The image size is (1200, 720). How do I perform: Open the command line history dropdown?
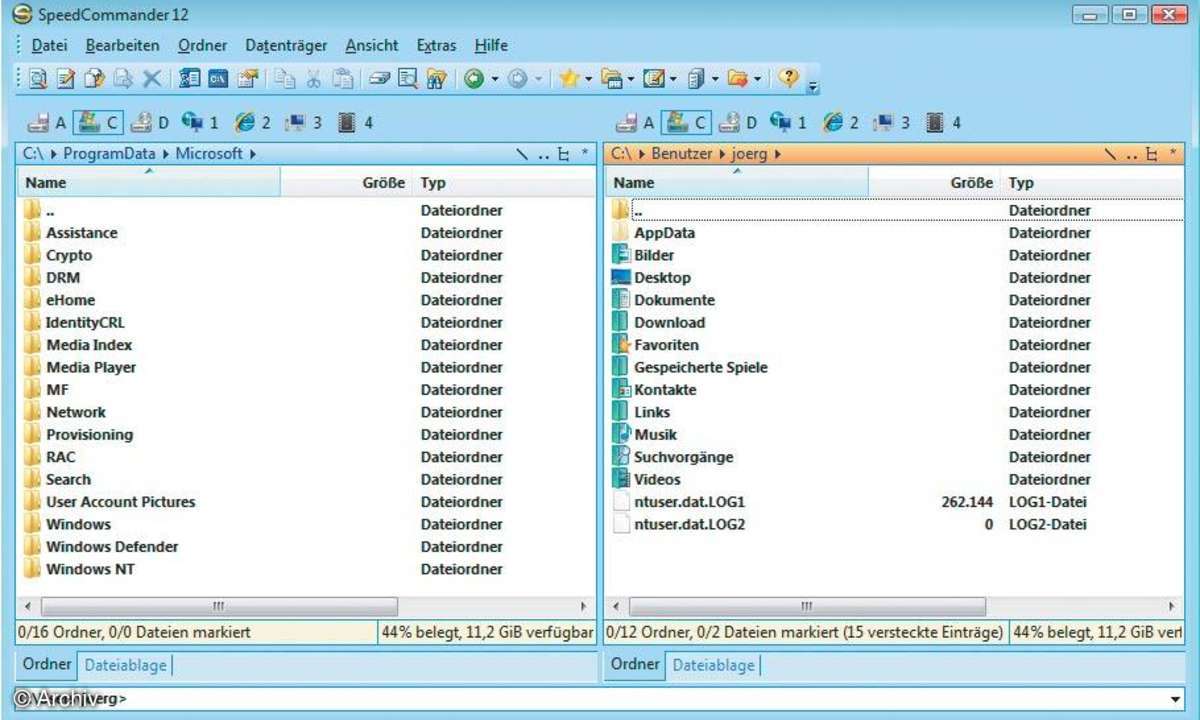click(1175, 699)
